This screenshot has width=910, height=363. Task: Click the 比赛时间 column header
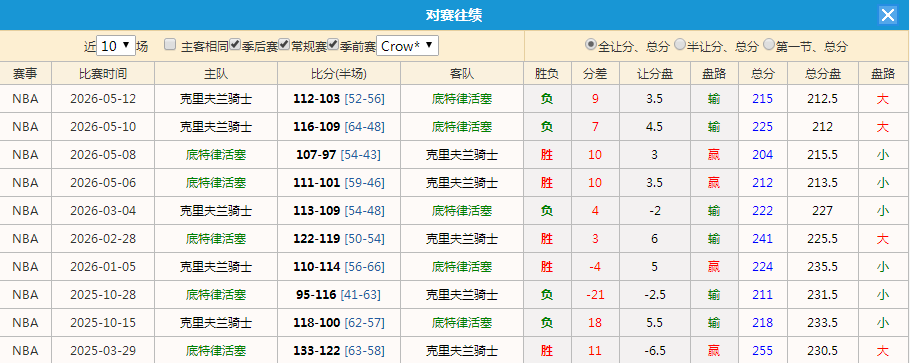(x=103, y=74)
